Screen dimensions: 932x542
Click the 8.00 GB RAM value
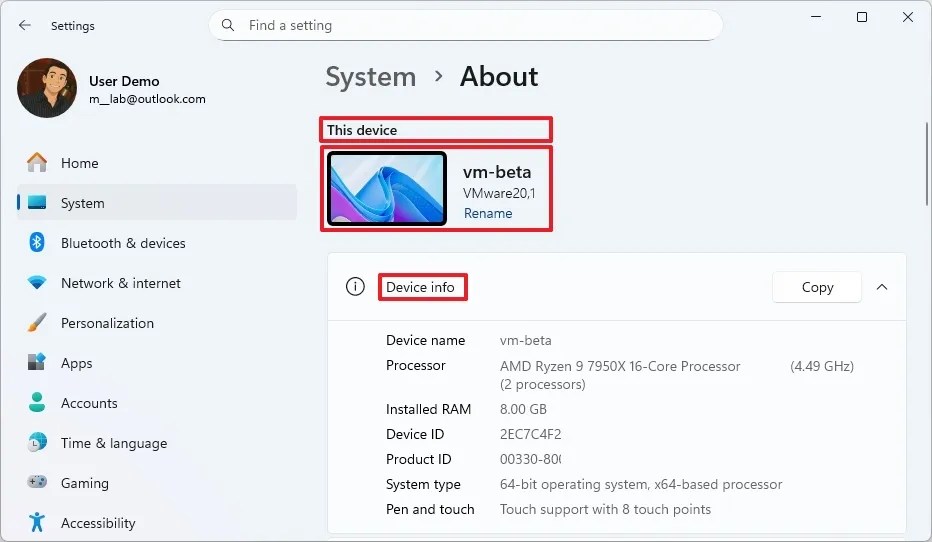click(x=523, y=409)
